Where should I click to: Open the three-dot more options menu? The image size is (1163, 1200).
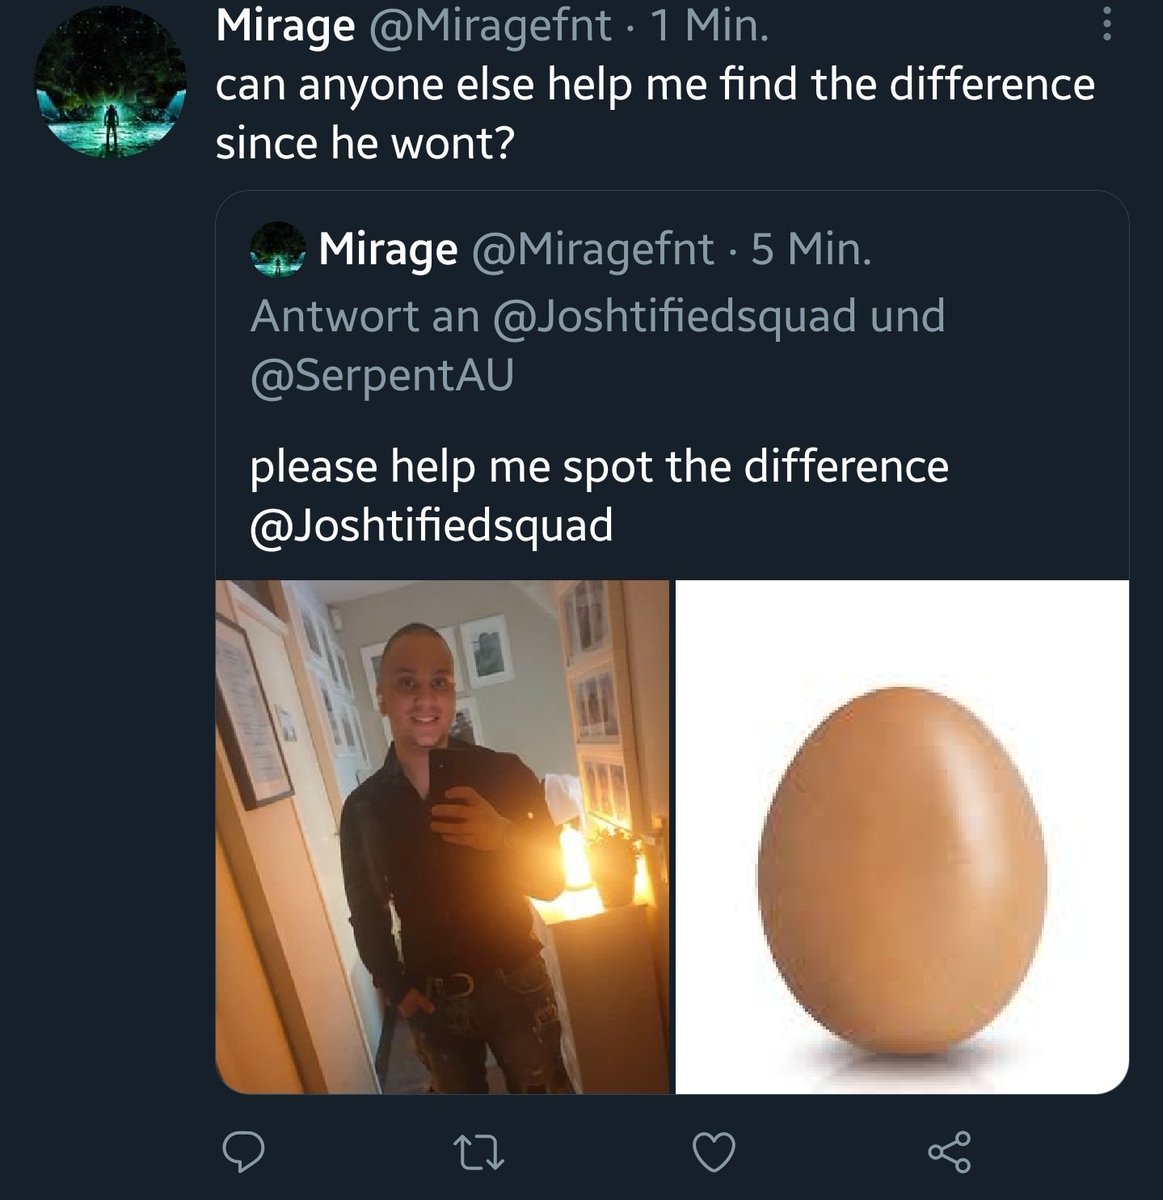click(x=1106, y=26)
